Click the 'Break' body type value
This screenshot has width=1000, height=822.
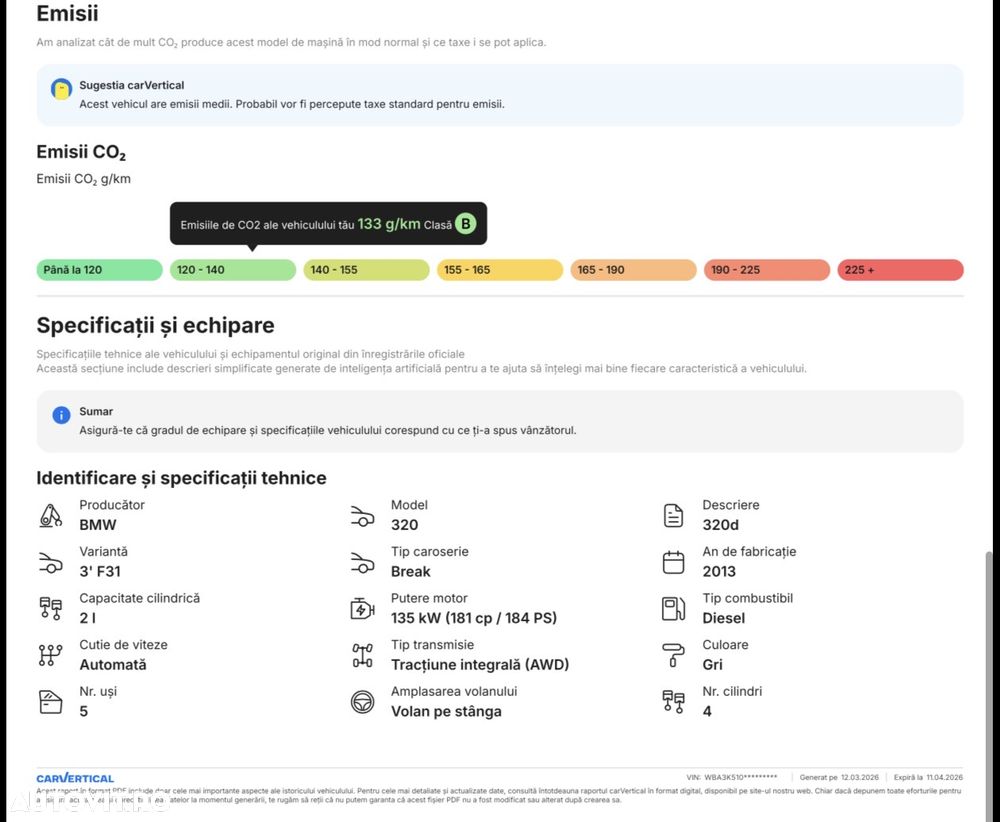(x=411, y=571)
